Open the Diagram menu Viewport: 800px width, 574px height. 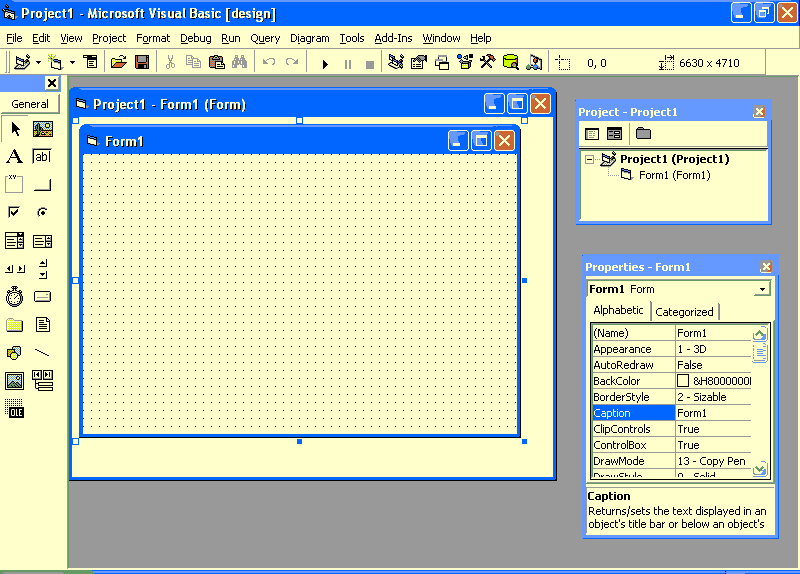(x=309, y=38)
